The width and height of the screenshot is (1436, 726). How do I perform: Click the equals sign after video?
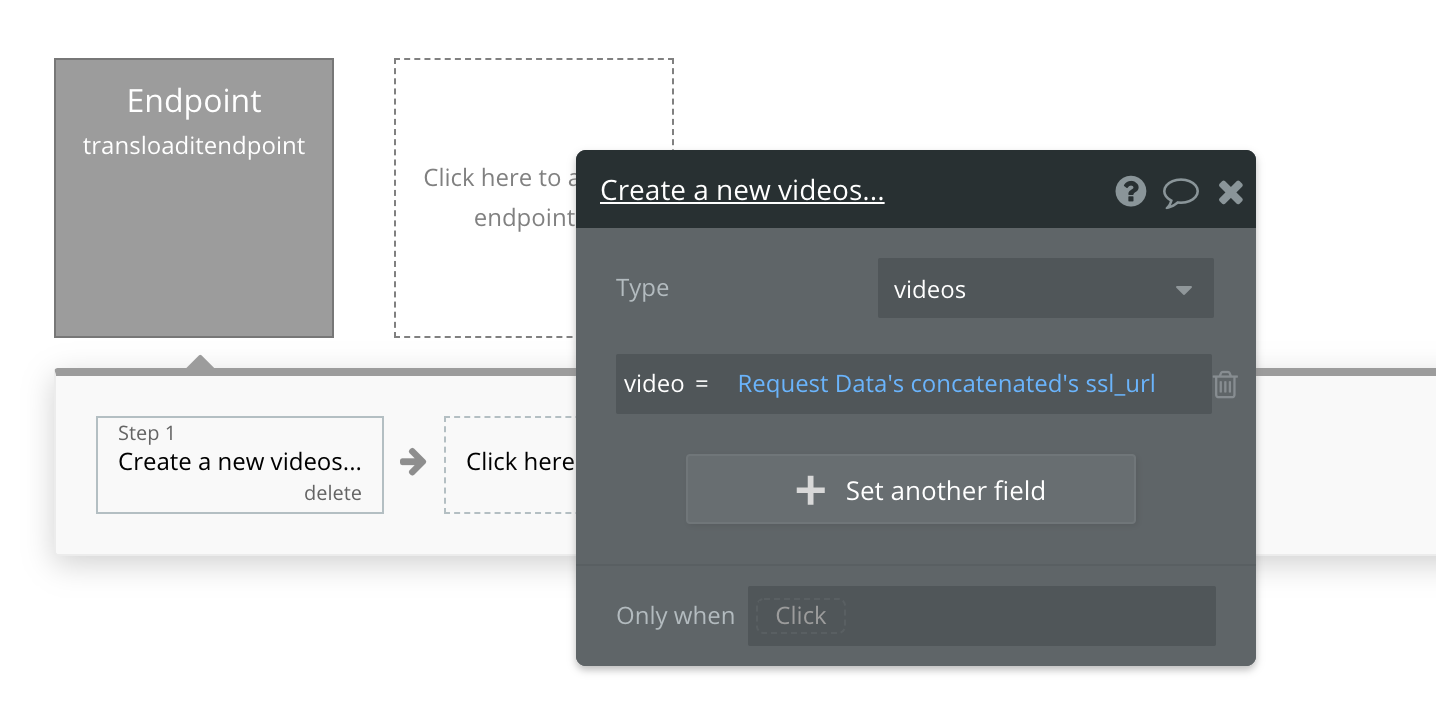click(700, 385)
